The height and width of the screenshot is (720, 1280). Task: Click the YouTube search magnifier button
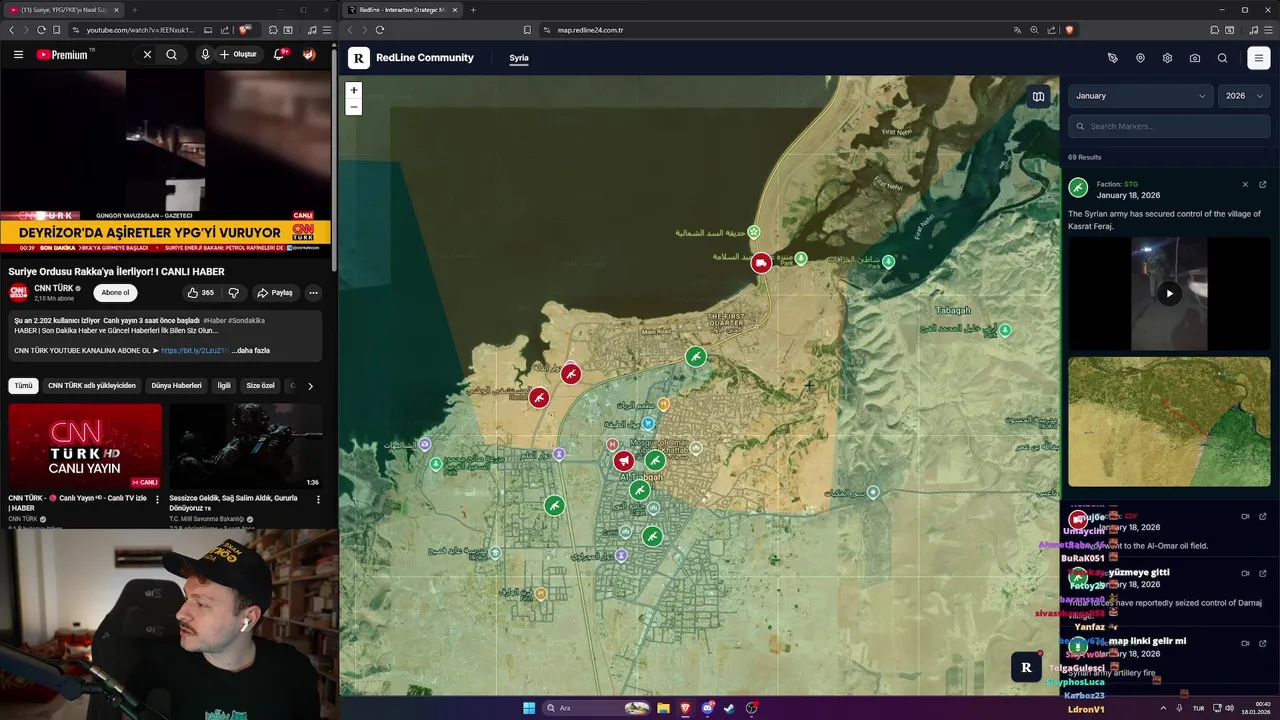172,54
